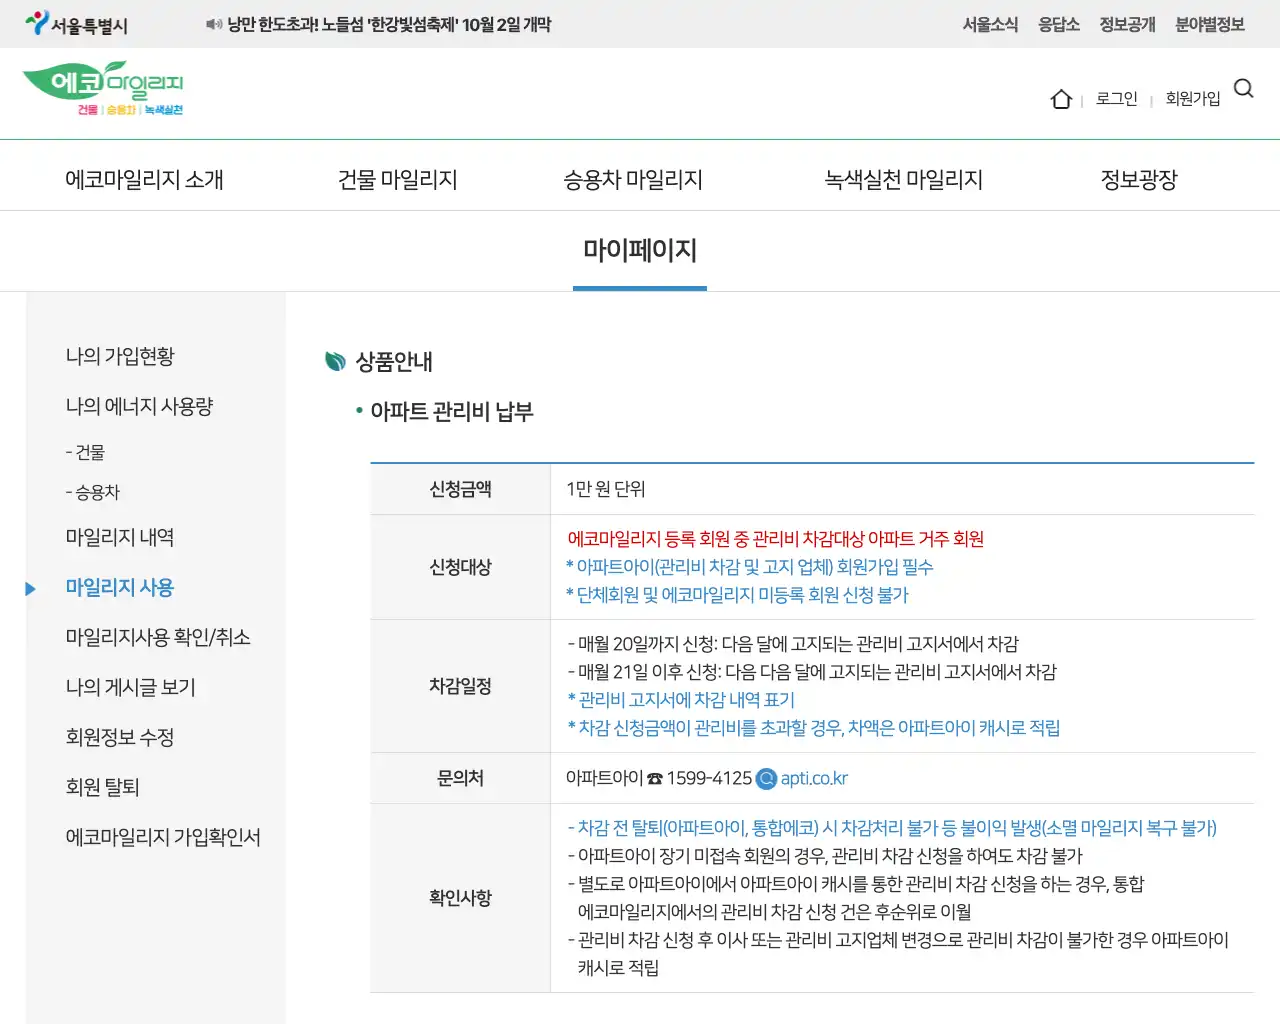Click the 신청대상 row header
The height and width of the screenshot is (1024, 1280).
click(x=460, y=567)
